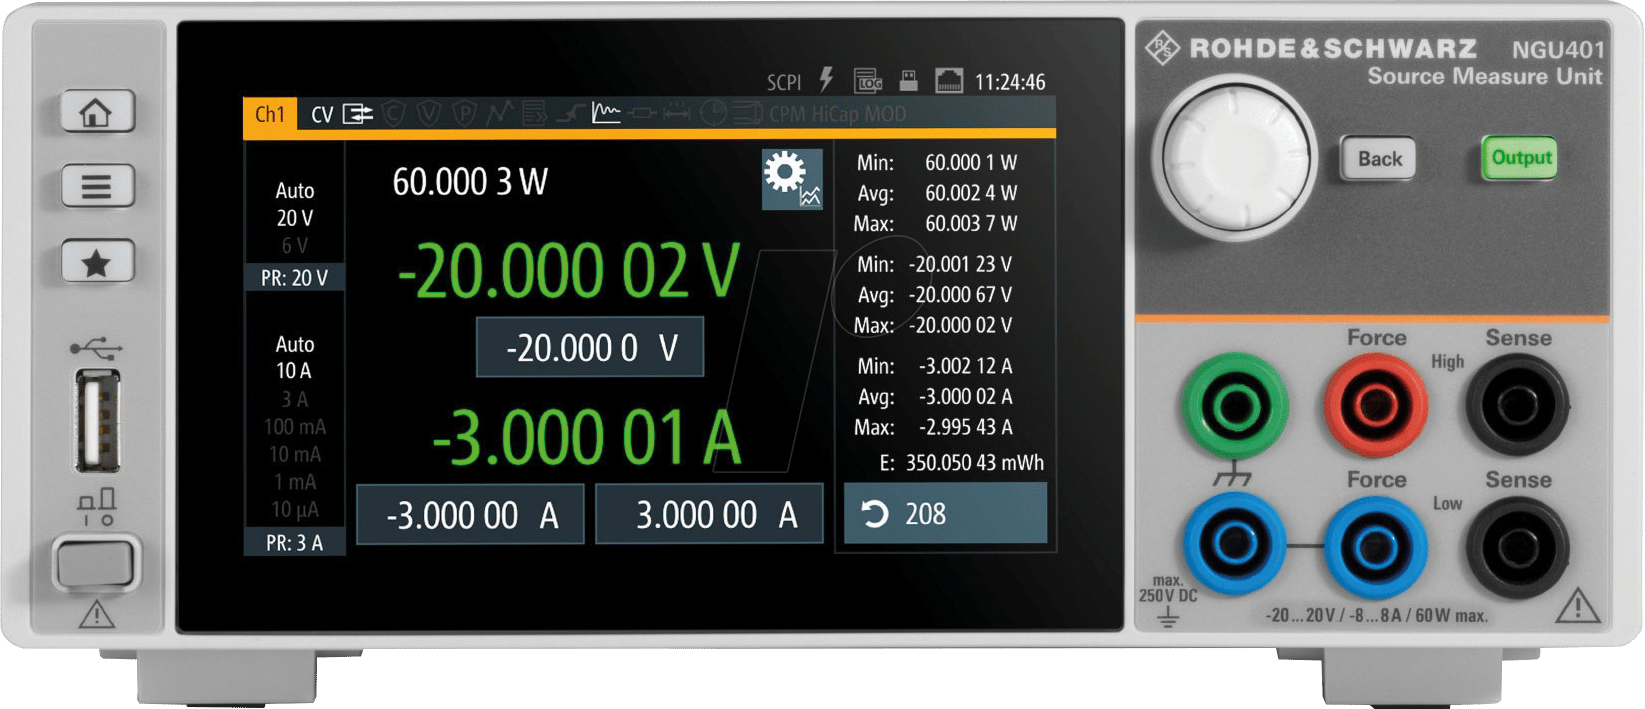Tap the Avg: 60.002 4 W statistic
The width and height of the screenshot is (1645, 709).
(x=937, y=193)
